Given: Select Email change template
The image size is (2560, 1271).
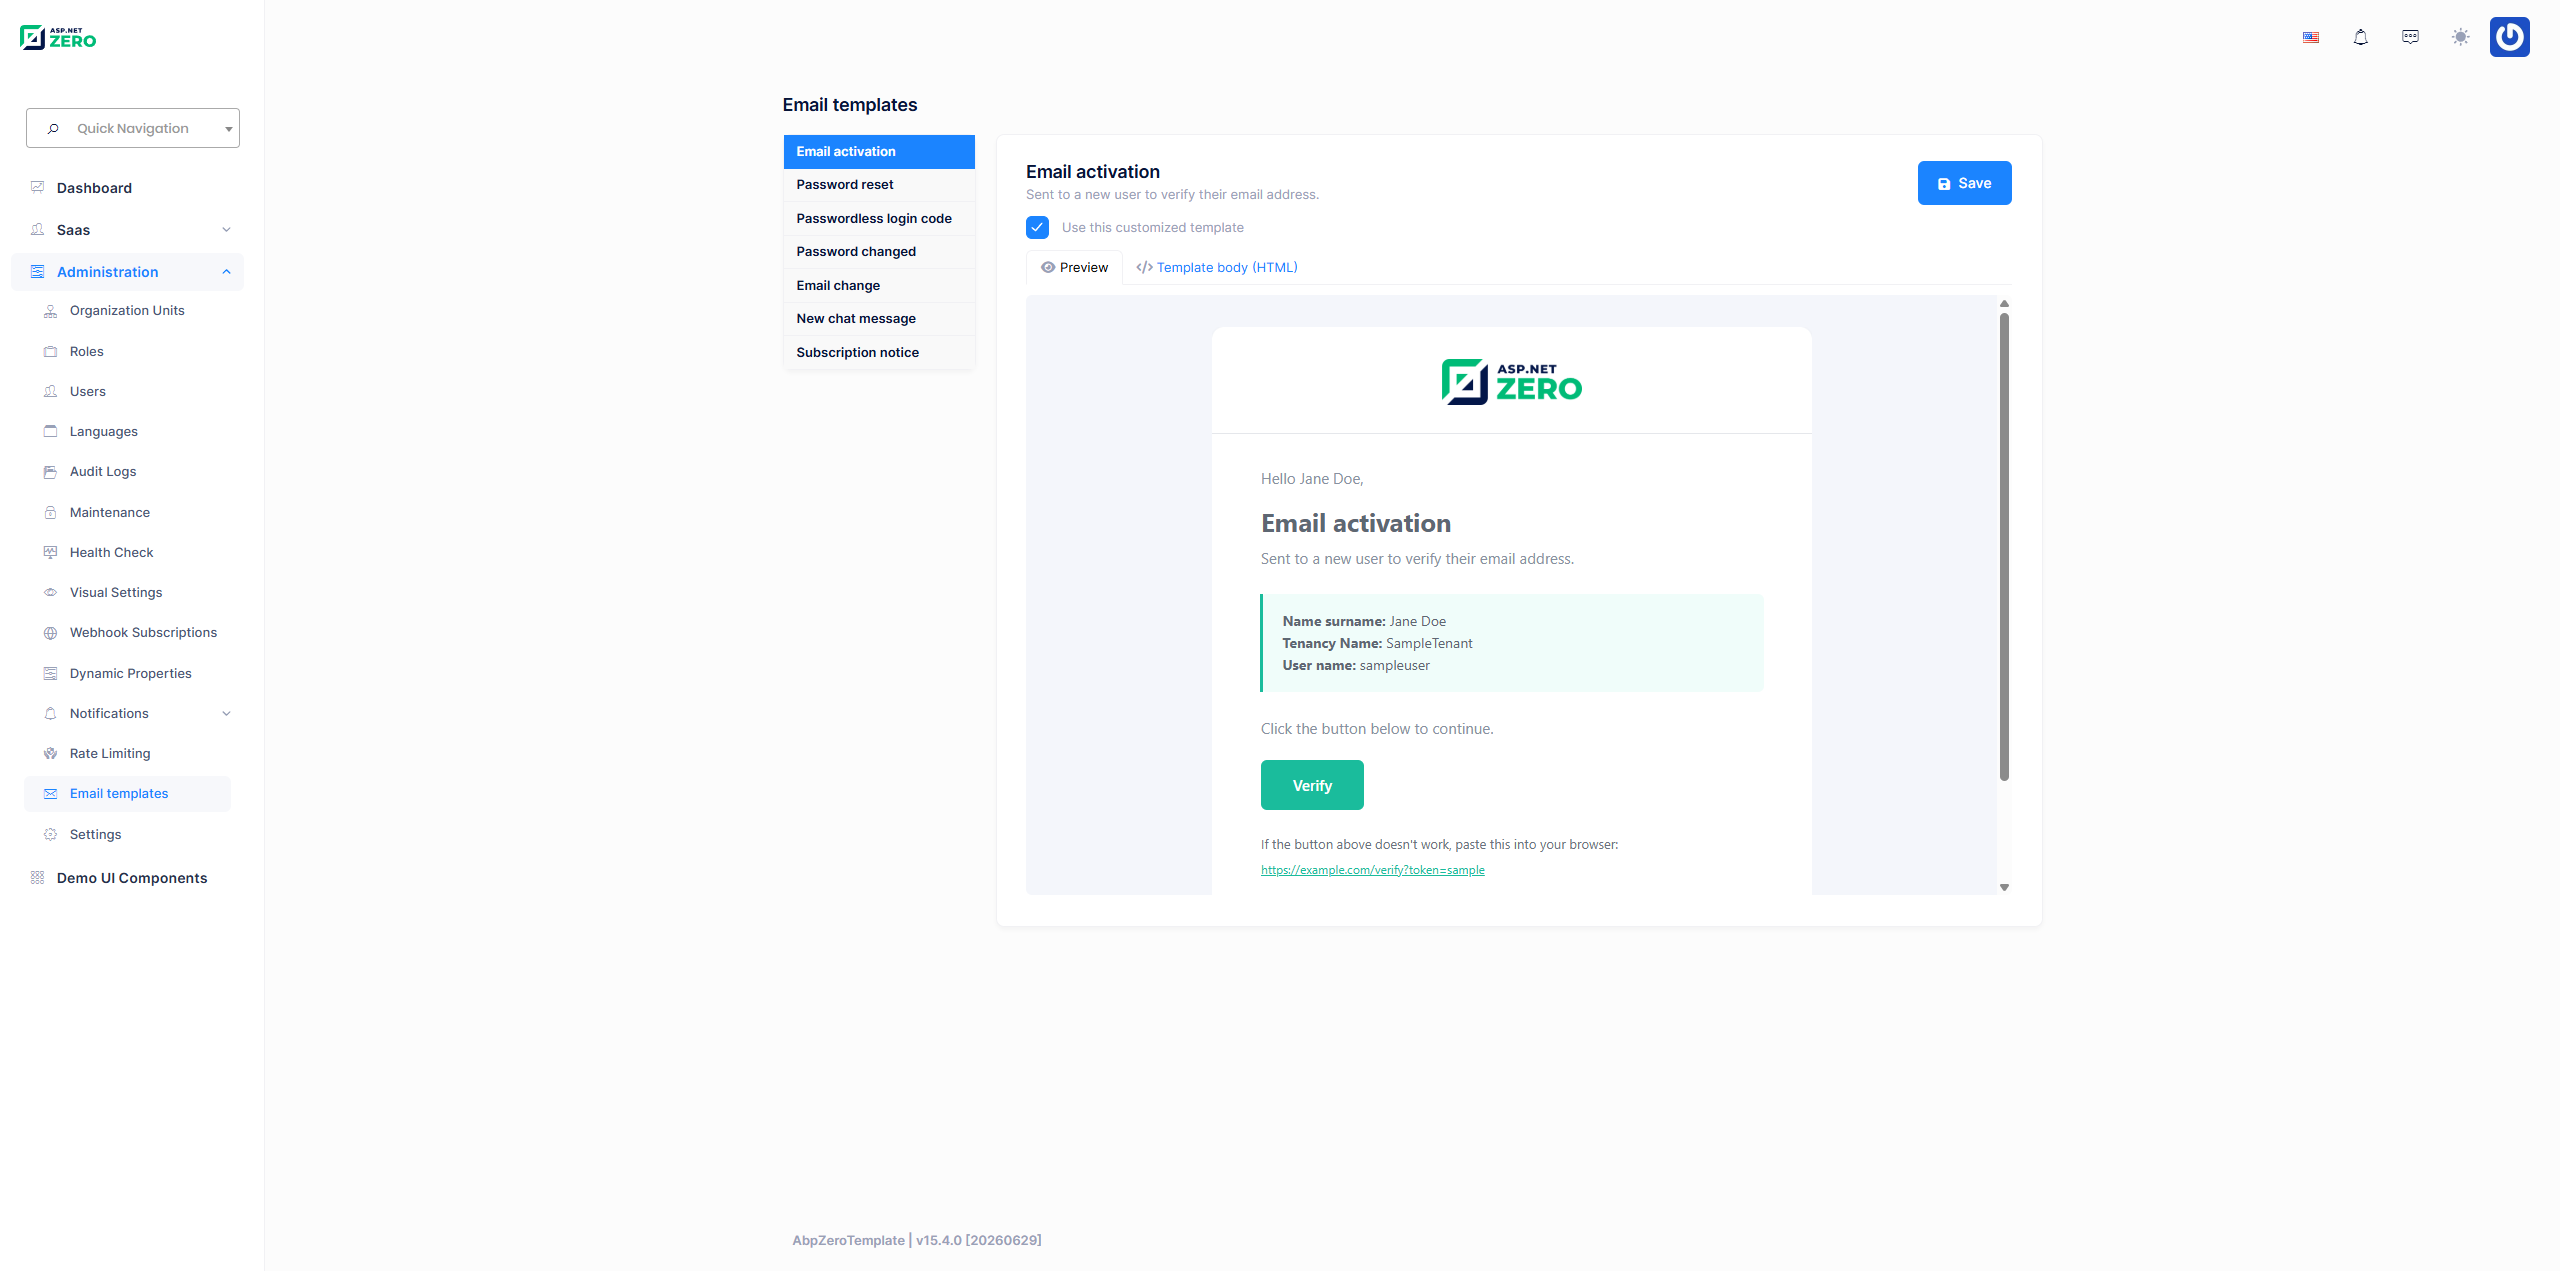Looking at the screenshot, I should [x=879, y=285].
